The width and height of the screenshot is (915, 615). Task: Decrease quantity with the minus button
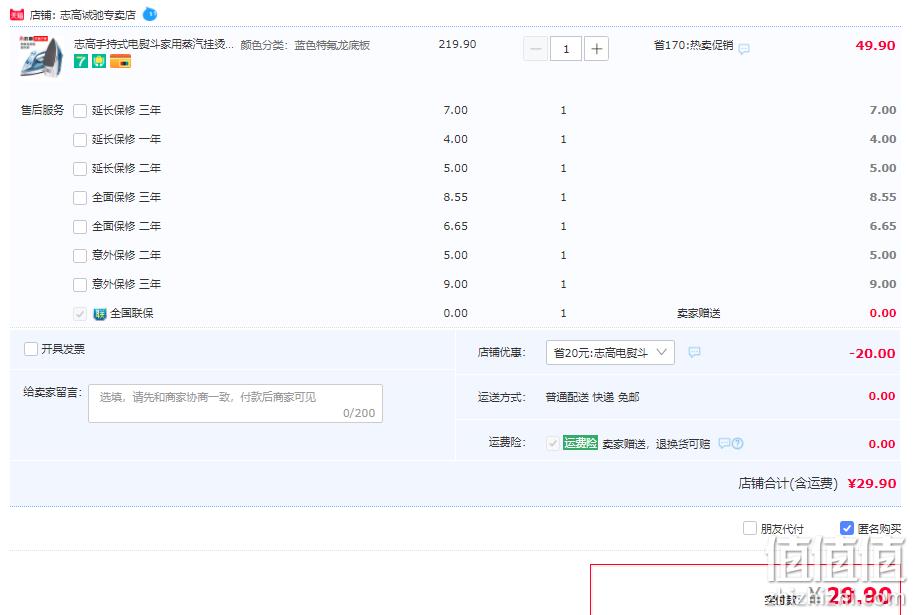535,49
